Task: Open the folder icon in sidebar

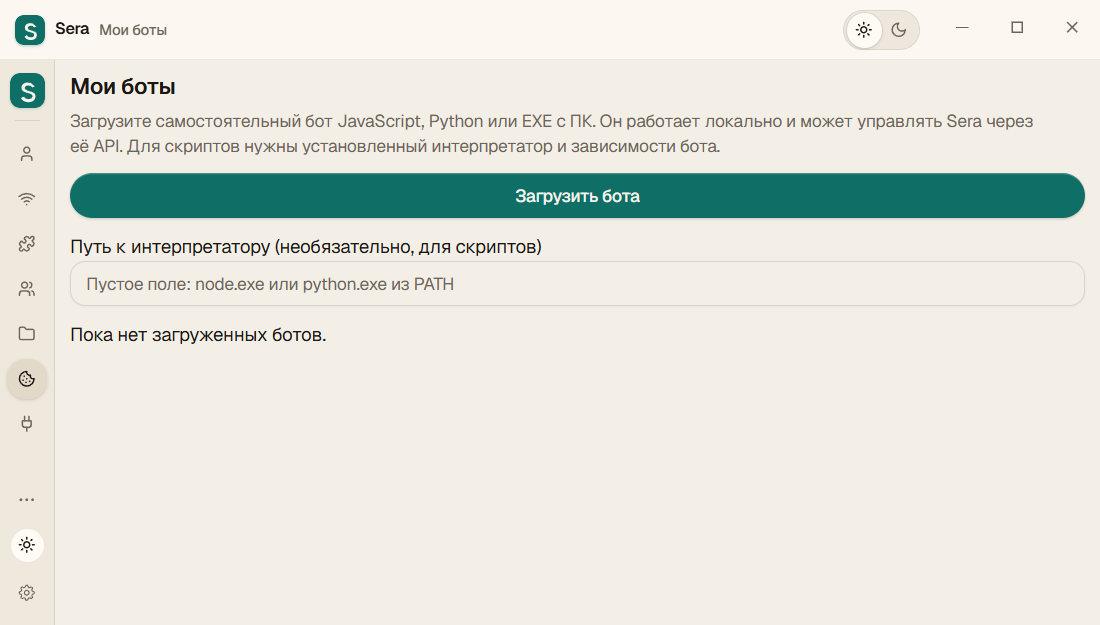Action: coord(27,333)
